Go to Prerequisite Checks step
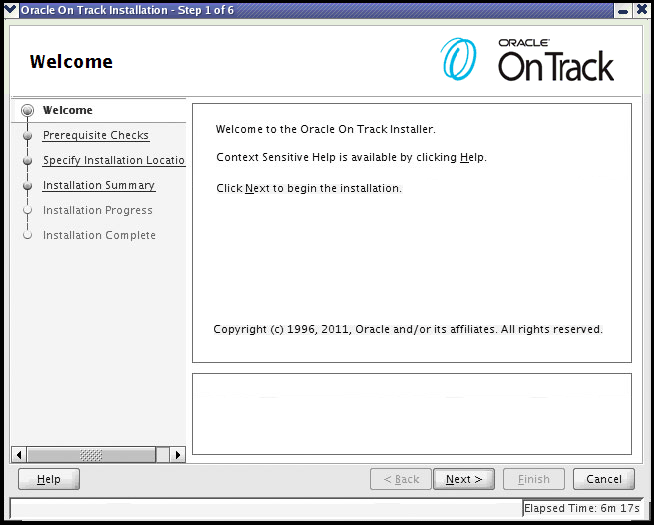Image resolution: width=654 pixels, height=525 pixels. pyautogui.click(x=96, y=135)
